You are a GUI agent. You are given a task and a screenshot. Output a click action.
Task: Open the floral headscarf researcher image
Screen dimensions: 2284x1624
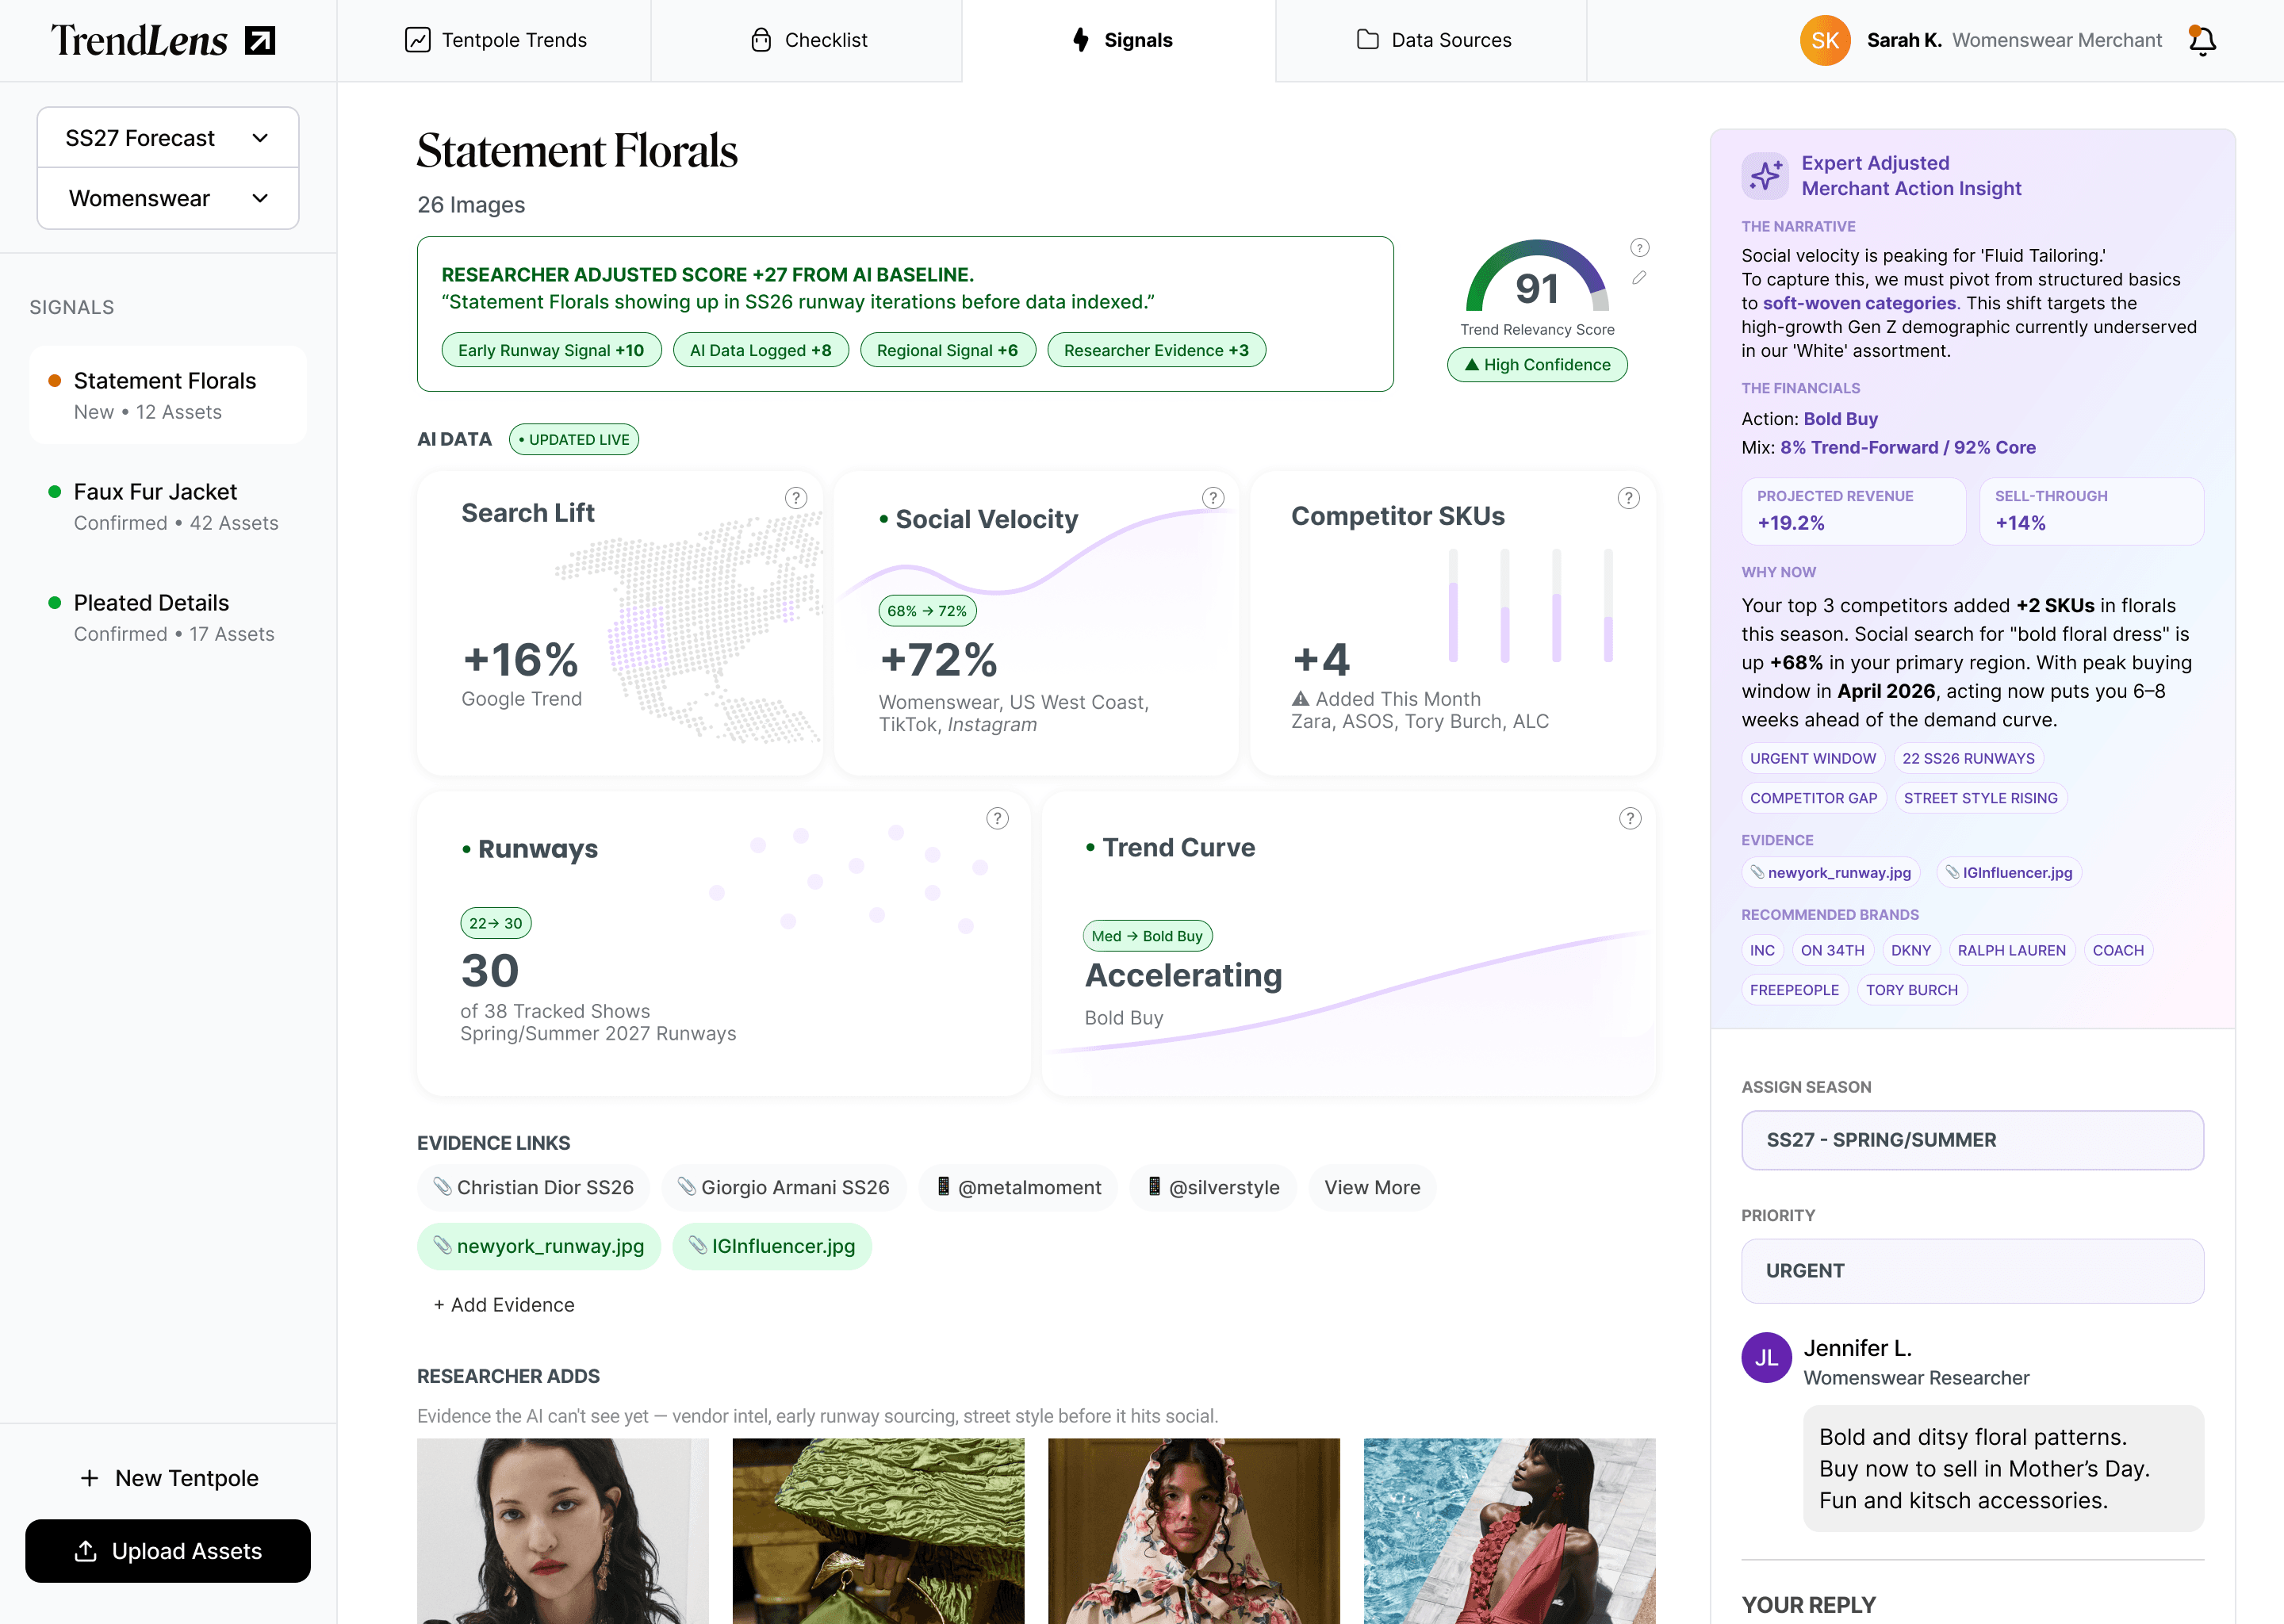(x=1193, y=1530)
